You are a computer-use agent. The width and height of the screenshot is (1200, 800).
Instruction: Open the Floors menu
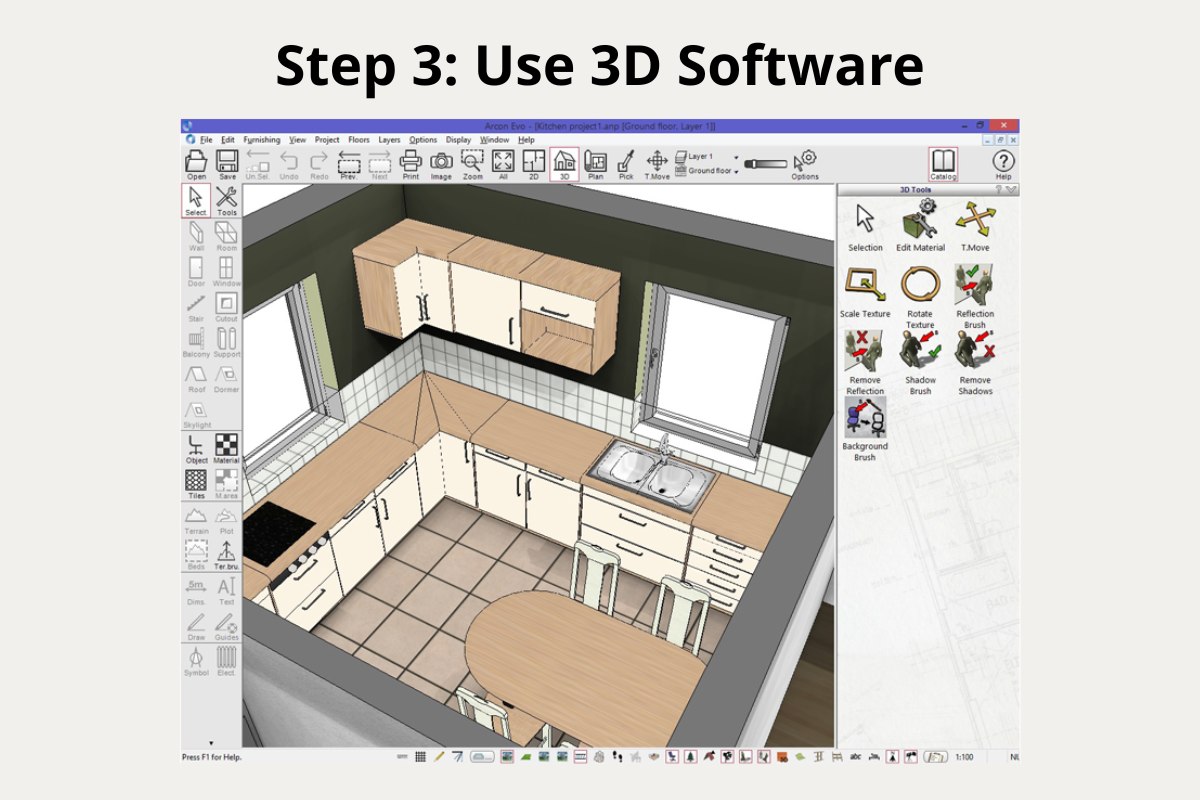click(358, 139)
